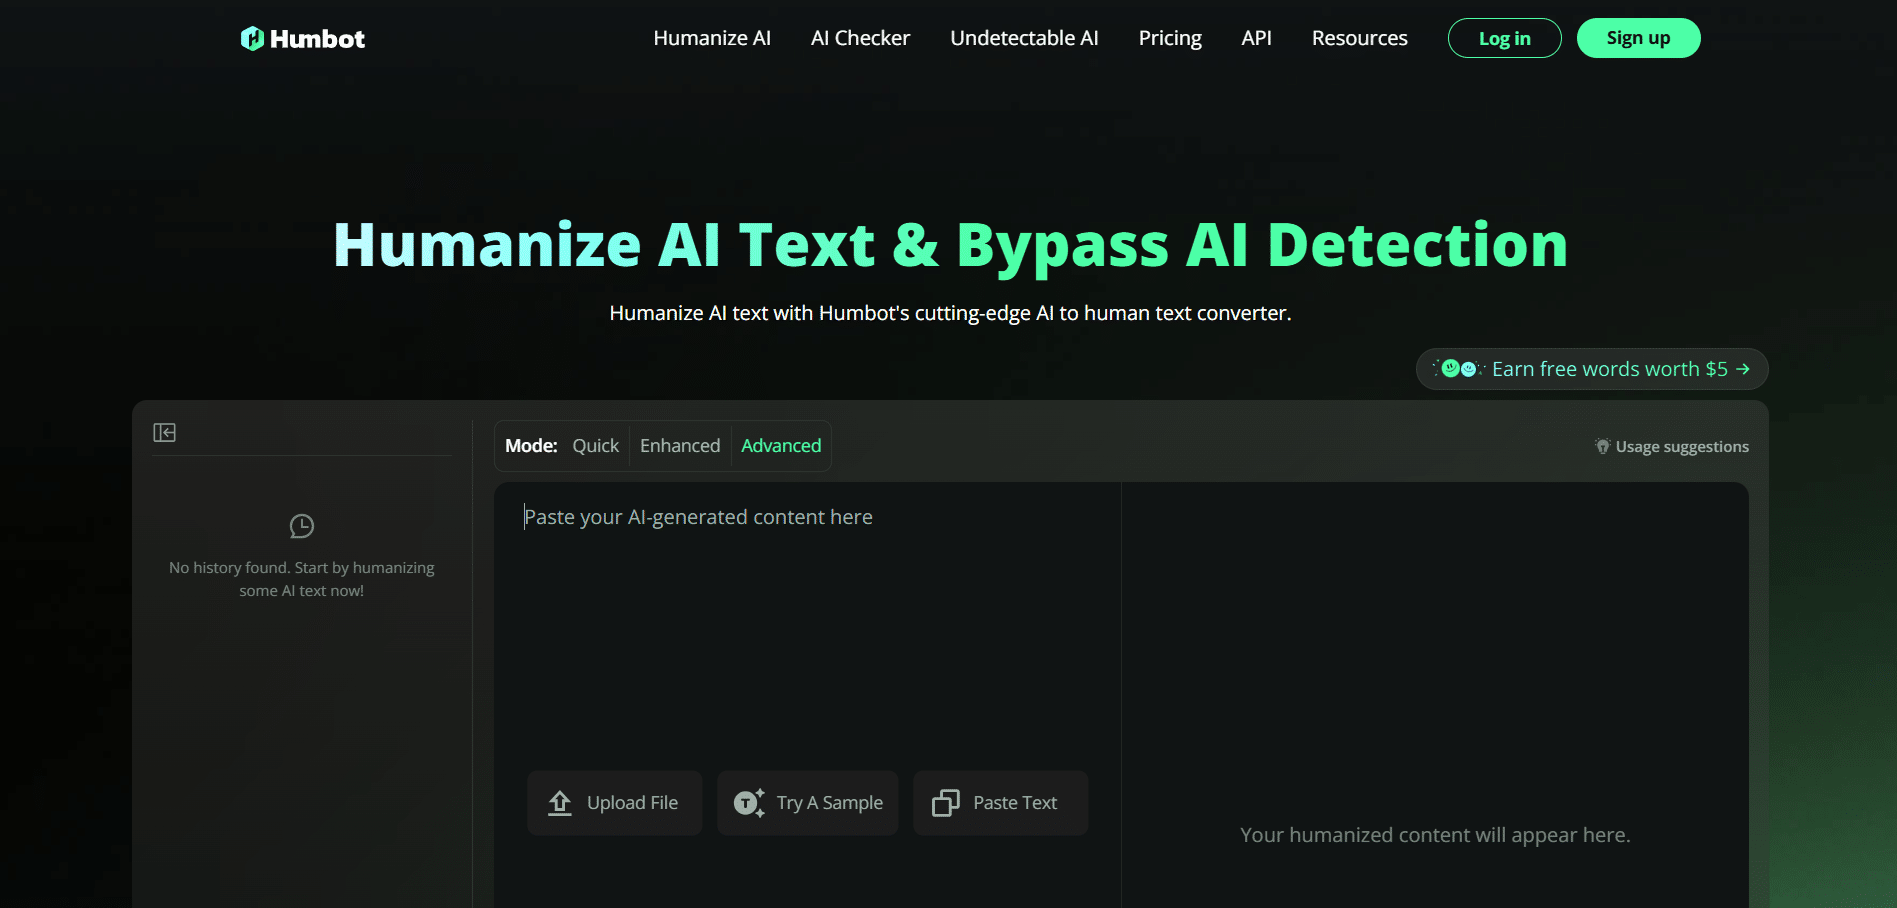
Task: Open the Resources menu
Action: (1359, 38)
